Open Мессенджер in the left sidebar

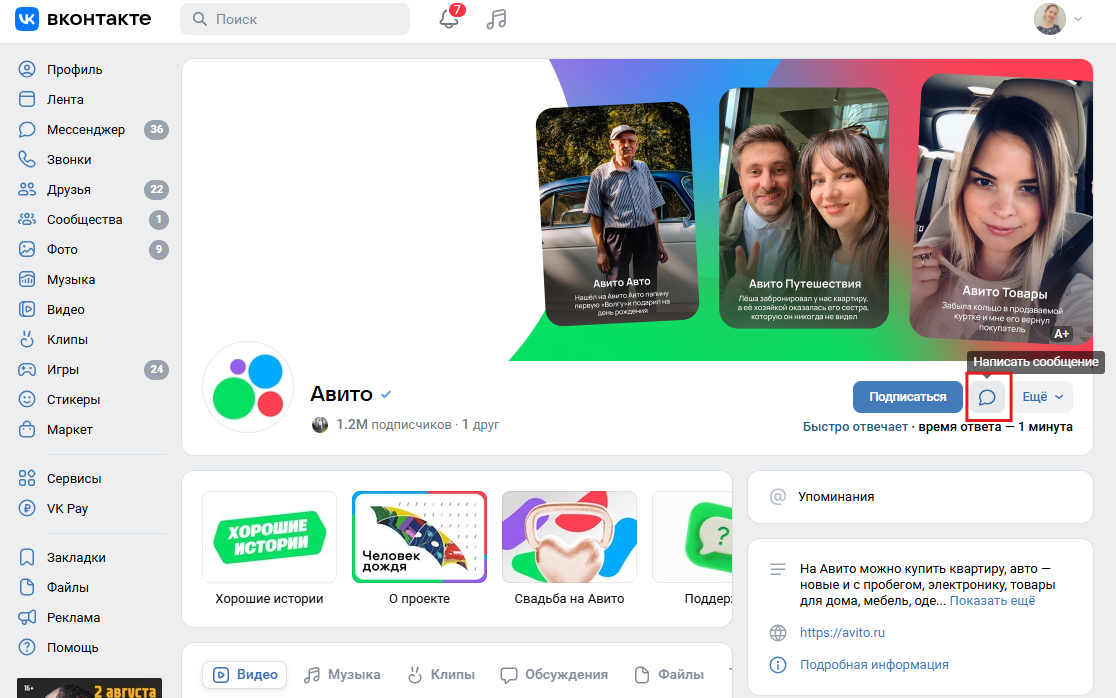85,130
